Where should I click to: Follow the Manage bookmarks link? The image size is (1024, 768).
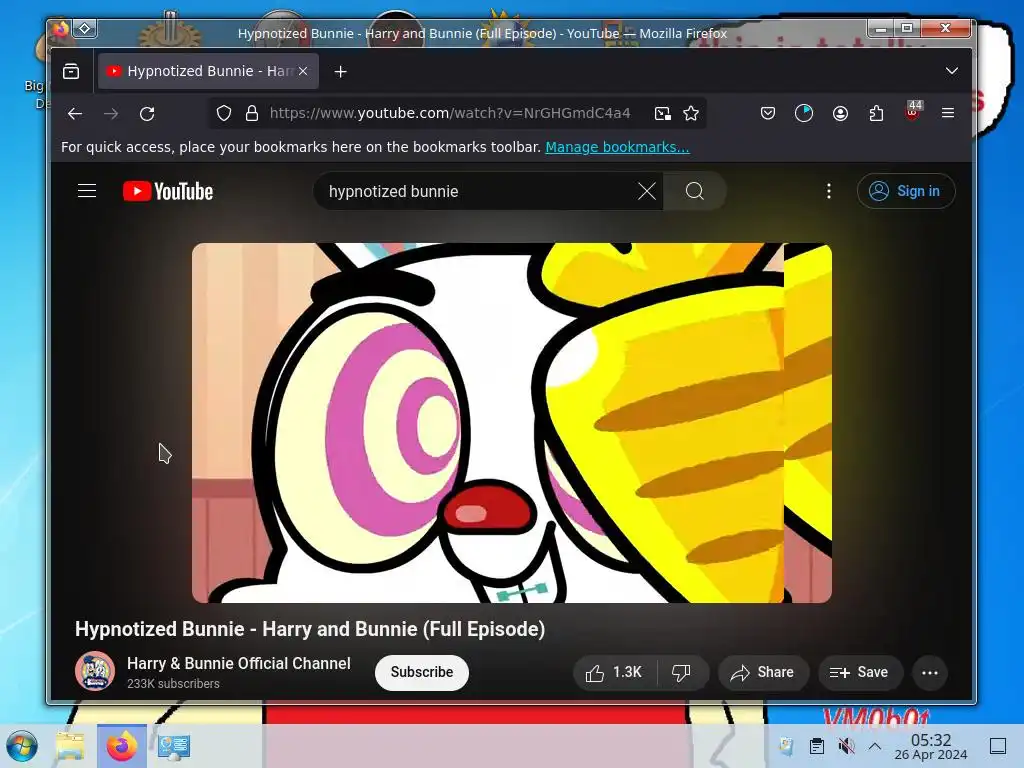617,147
